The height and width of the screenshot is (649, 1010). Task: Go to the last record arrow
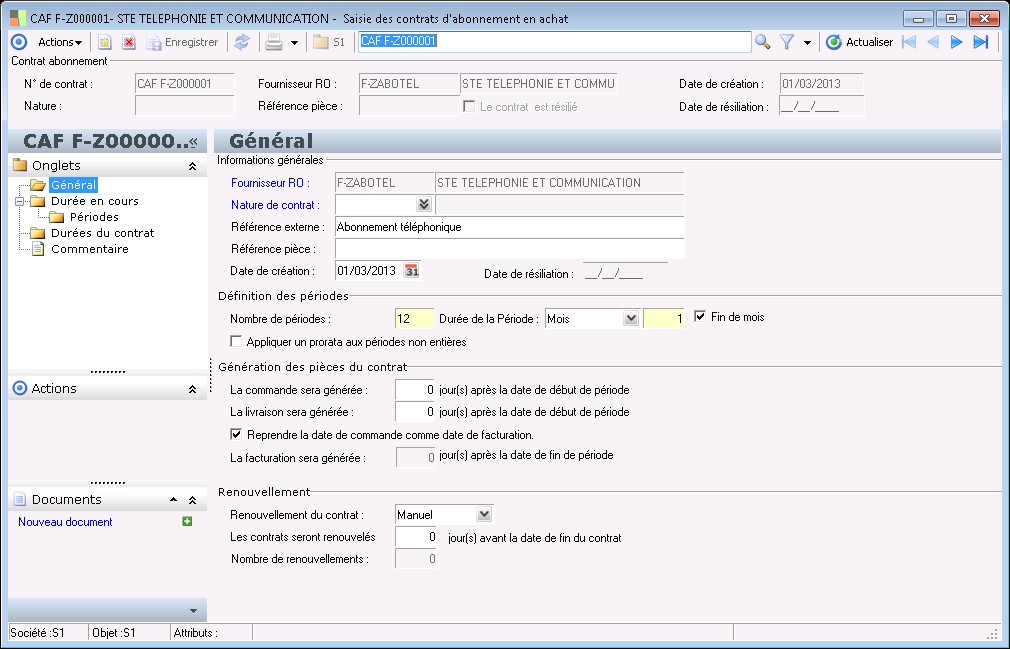tap(981, 42)
